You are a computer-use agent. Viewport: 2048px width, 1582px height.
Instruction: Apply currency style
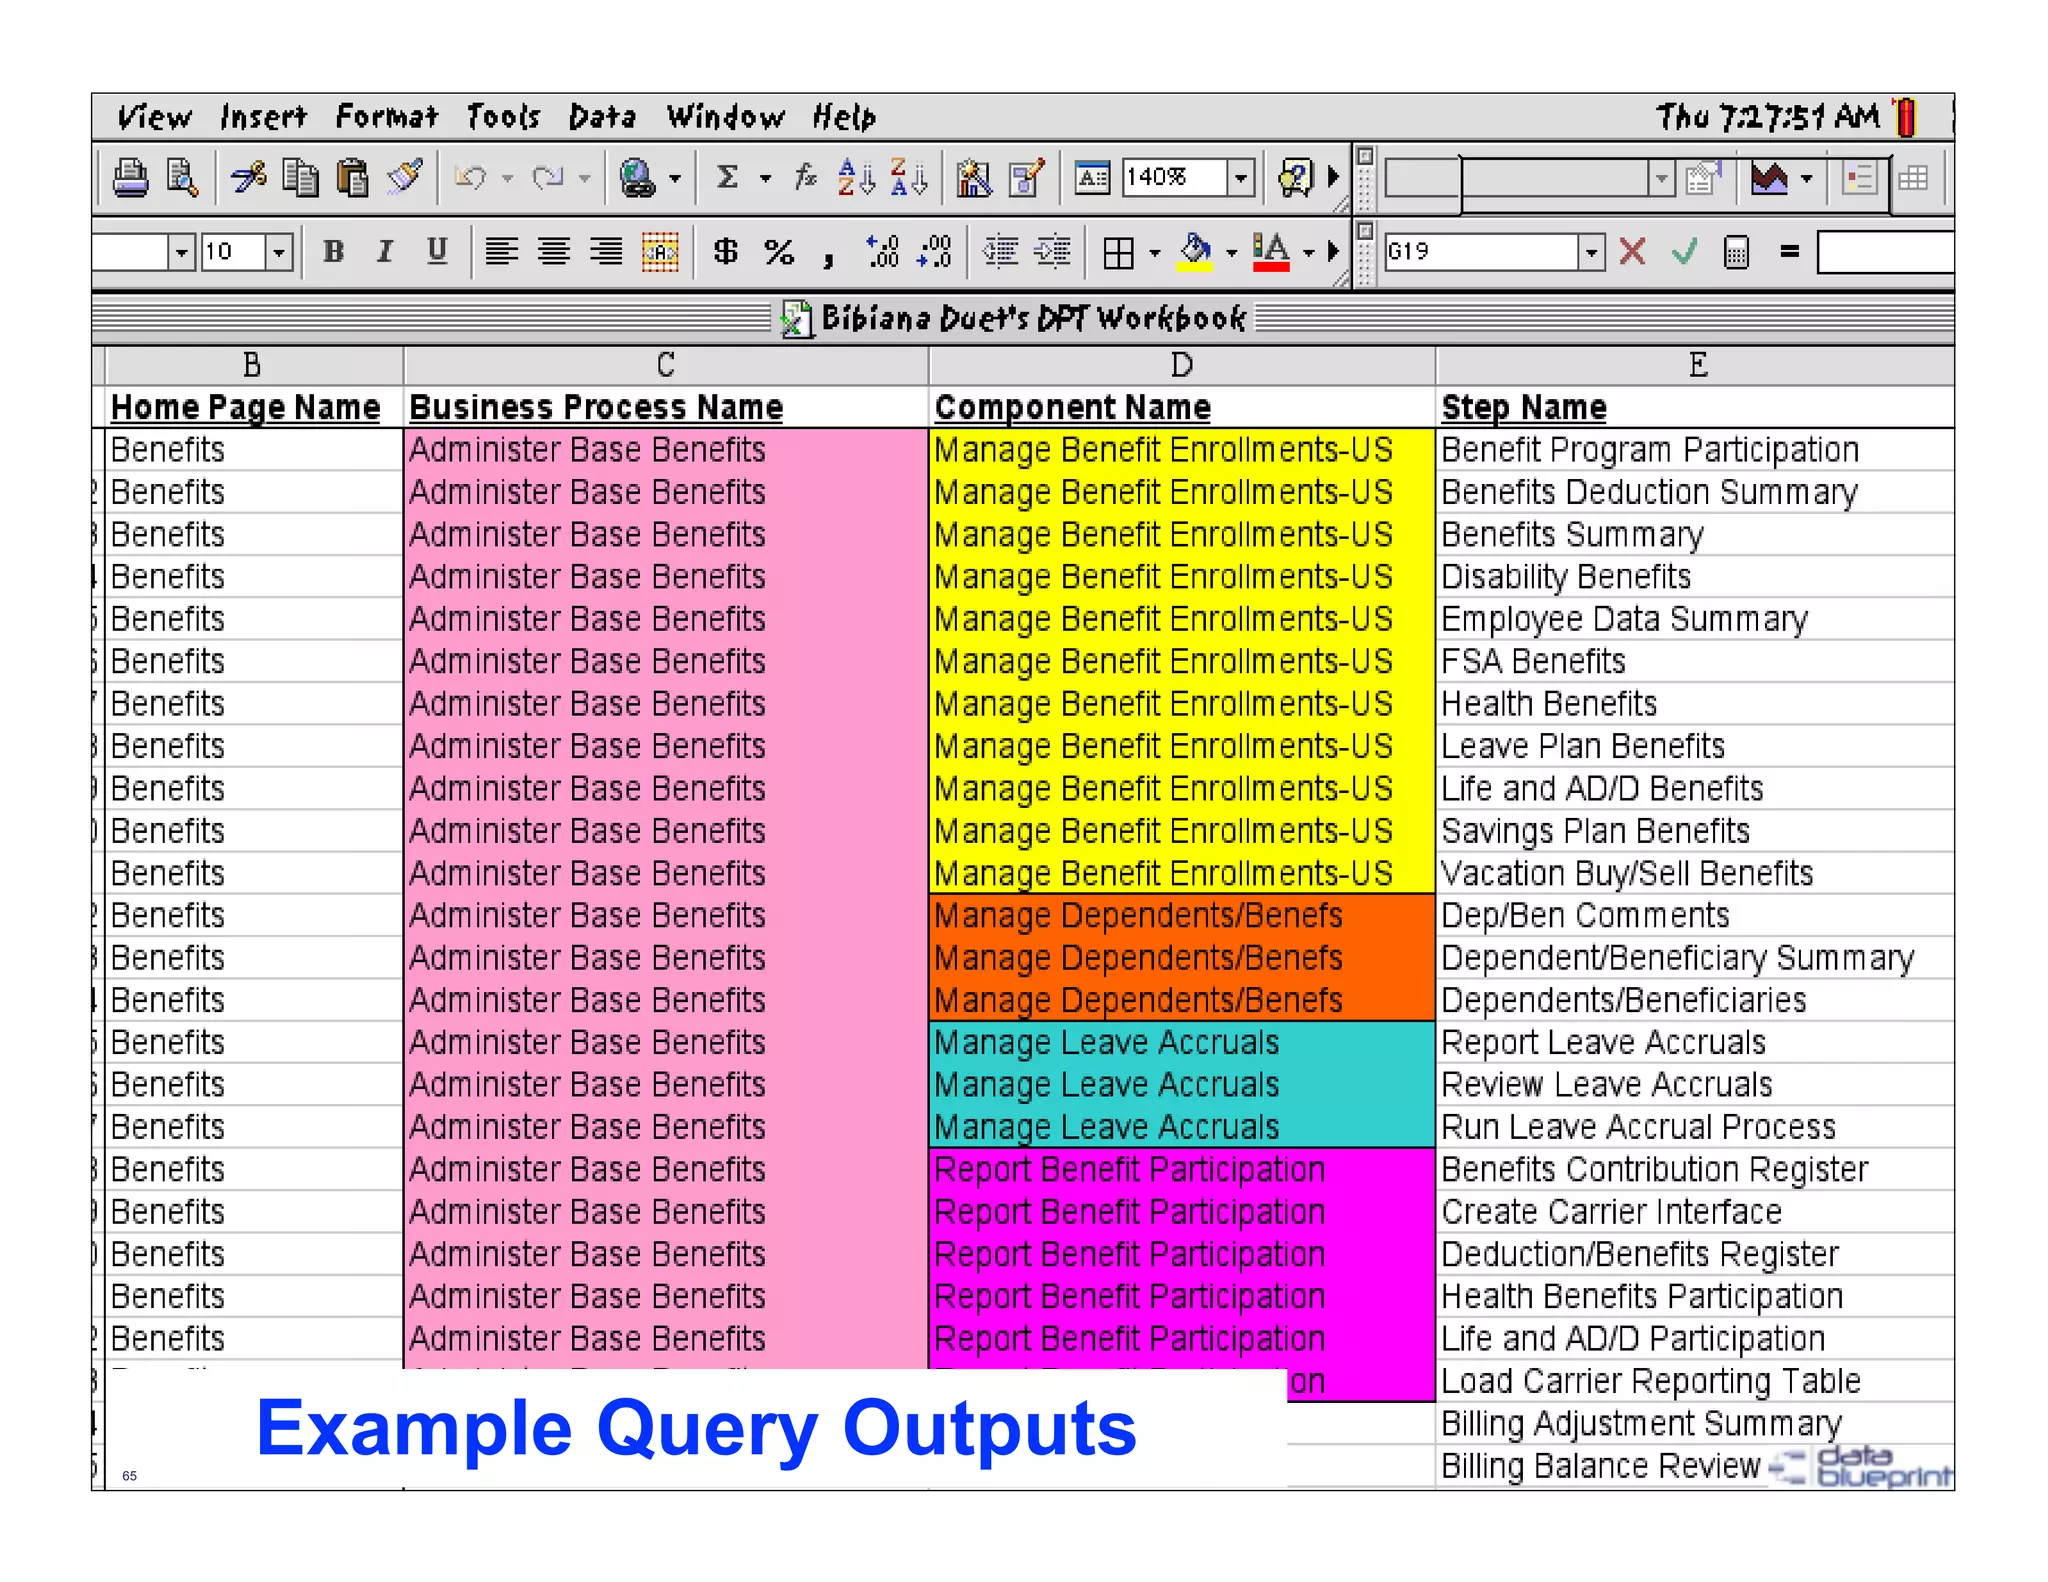pos(726,251)
